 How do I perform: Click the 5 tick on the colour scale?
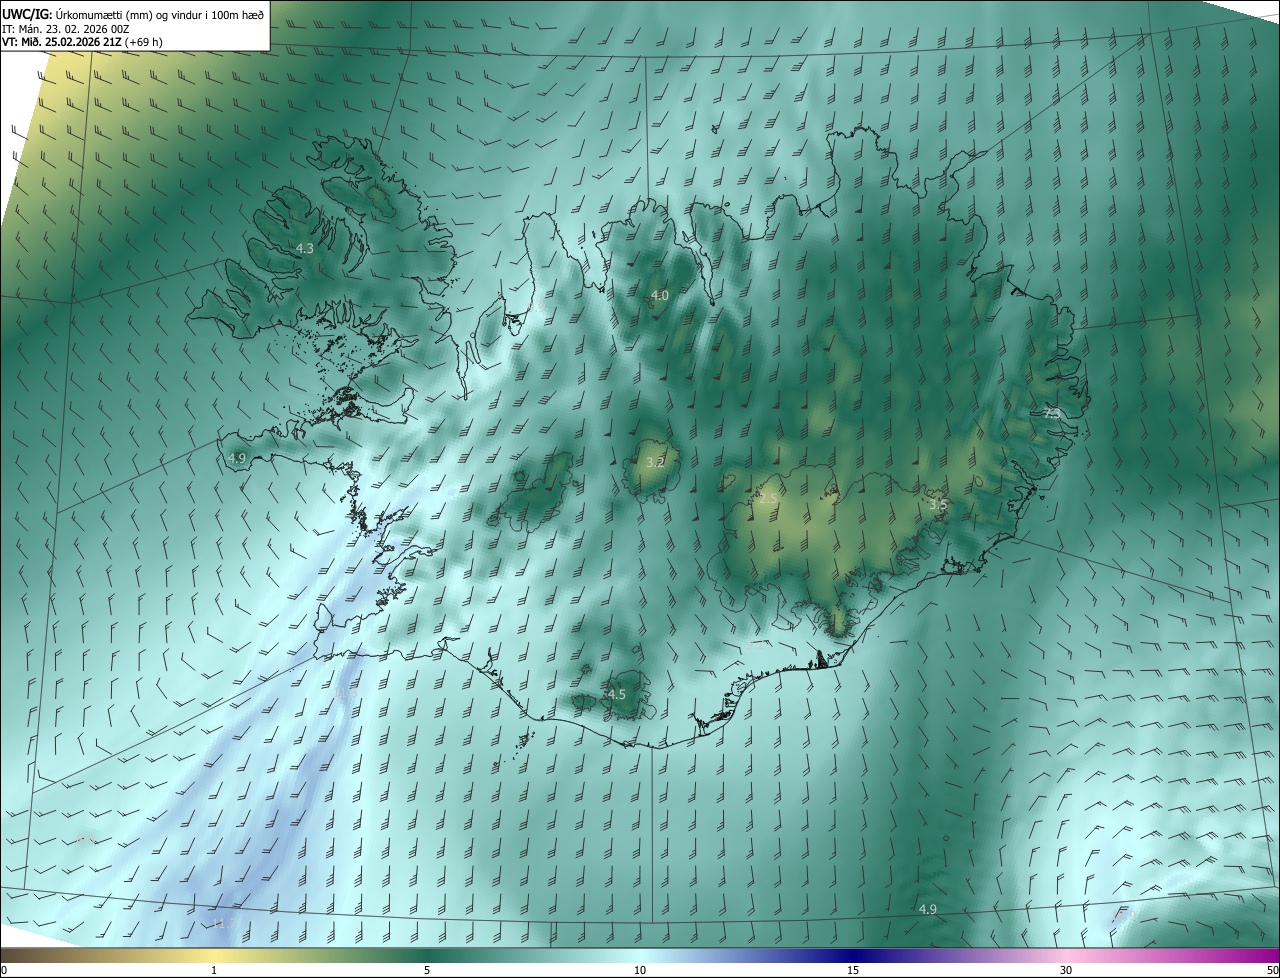[x=427, y=971]
